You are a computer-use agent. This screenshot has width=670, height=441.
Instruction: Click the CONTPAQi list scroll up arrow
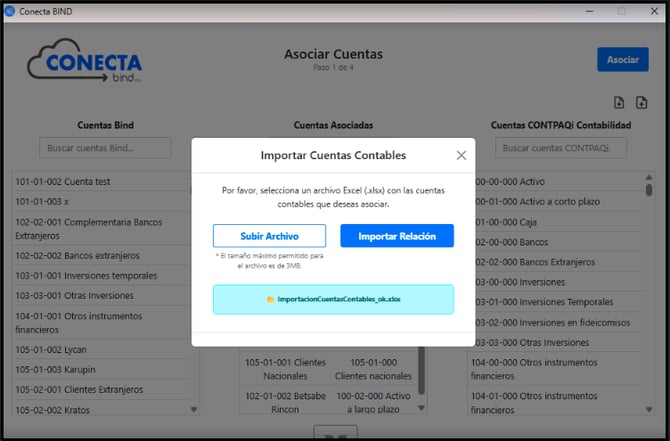[649, 177]
